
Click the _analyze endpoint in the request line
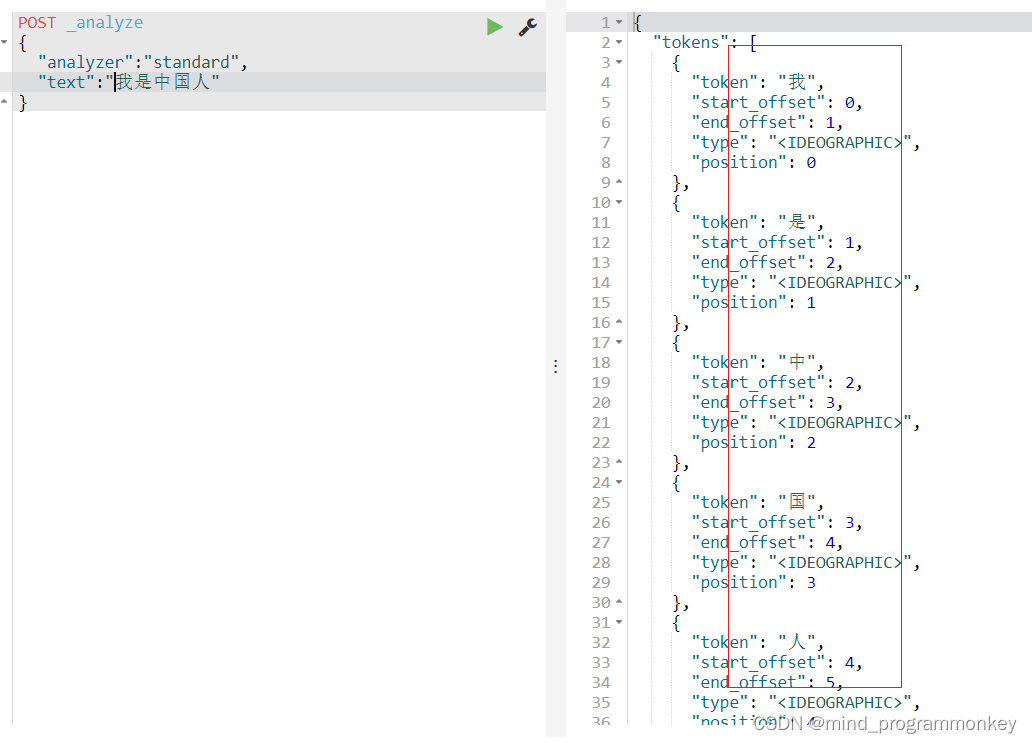coord(105,22)
